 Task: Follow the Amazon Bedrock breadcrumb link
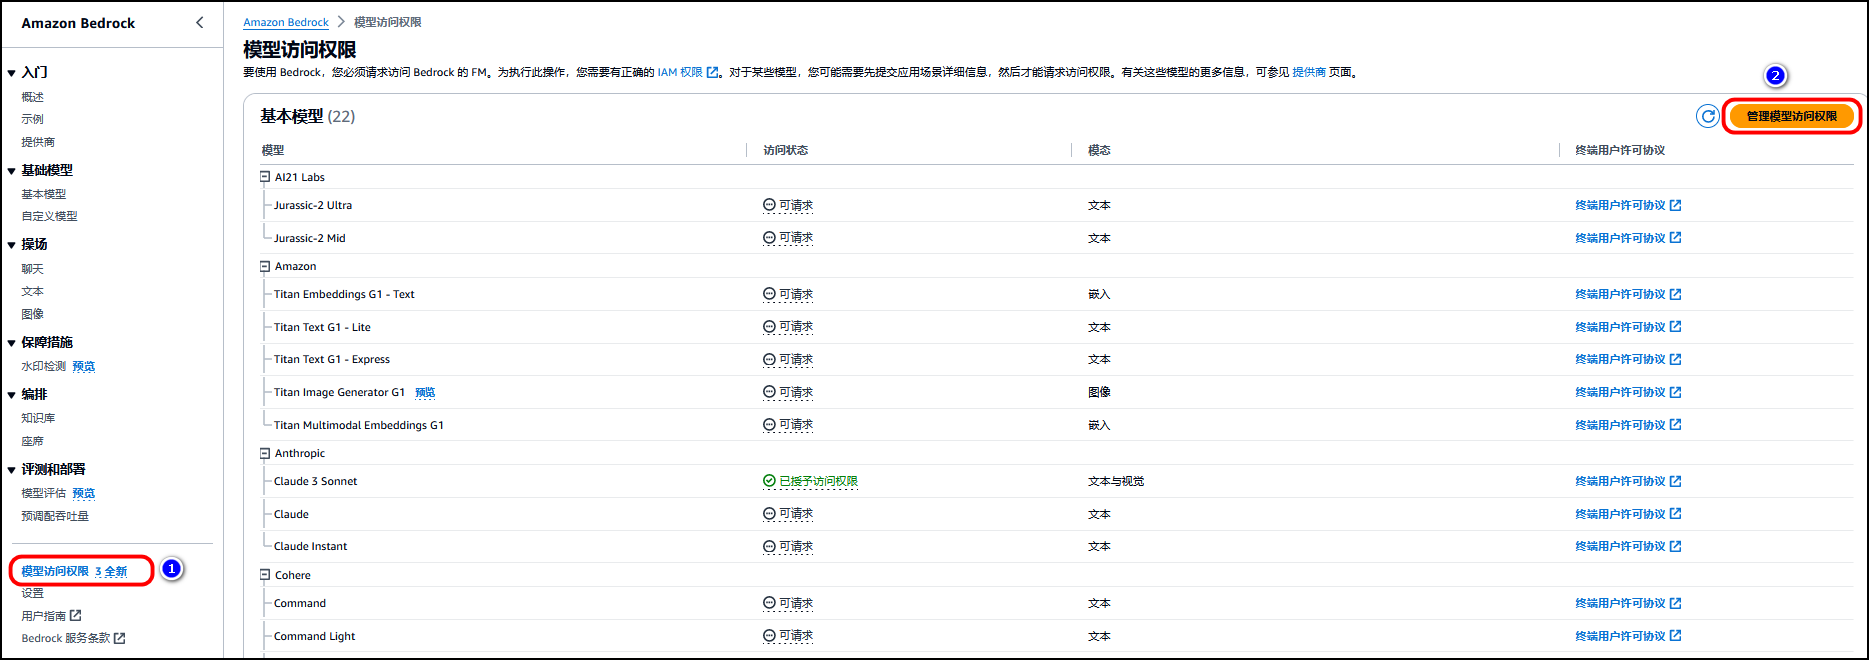coord(286,22)
